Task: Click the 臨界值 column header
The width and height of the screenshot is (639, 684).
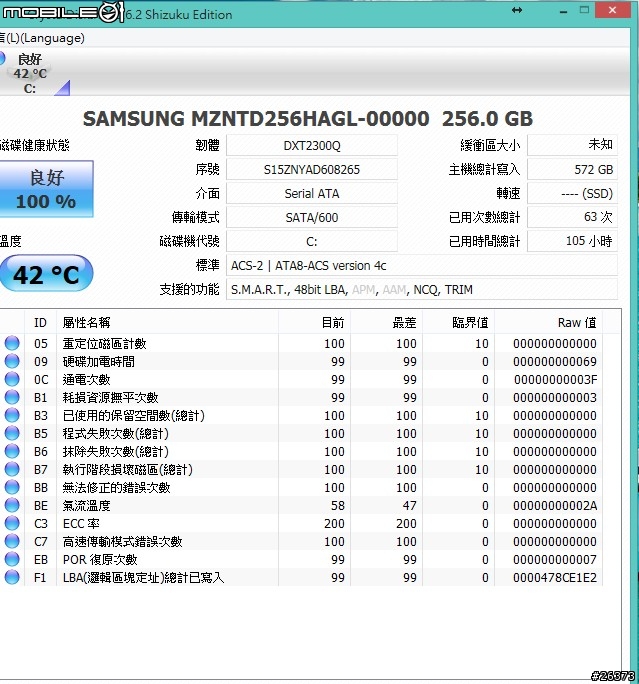Action: [458, 322]
